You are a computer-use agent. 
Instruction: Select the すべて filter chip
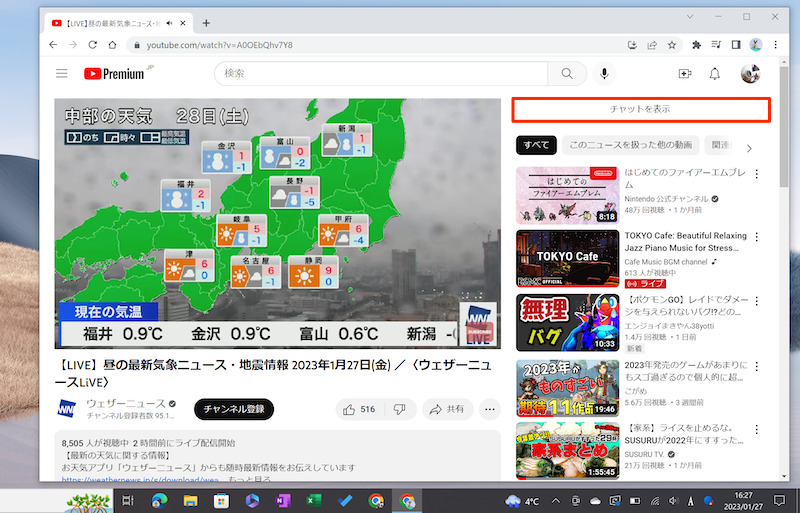[536, 145]
